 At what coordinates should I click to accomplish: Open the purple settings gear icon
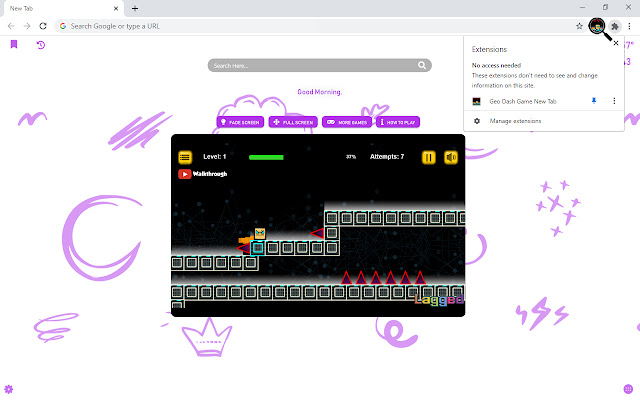[x=9, y=389]
